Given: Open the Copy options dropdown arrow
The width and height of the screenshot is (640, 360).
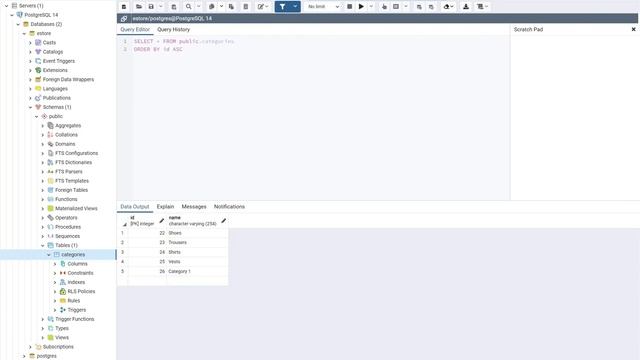Looking at the screenshot, I should click(x=221, y=7).
